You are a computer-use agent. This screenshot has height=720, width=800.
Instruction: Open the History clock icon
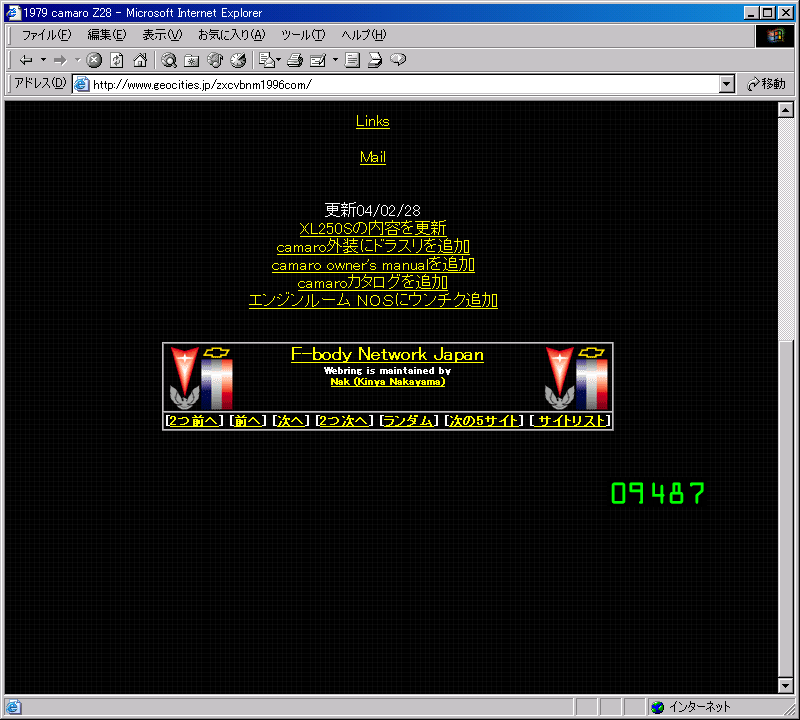tap(238, 60)
